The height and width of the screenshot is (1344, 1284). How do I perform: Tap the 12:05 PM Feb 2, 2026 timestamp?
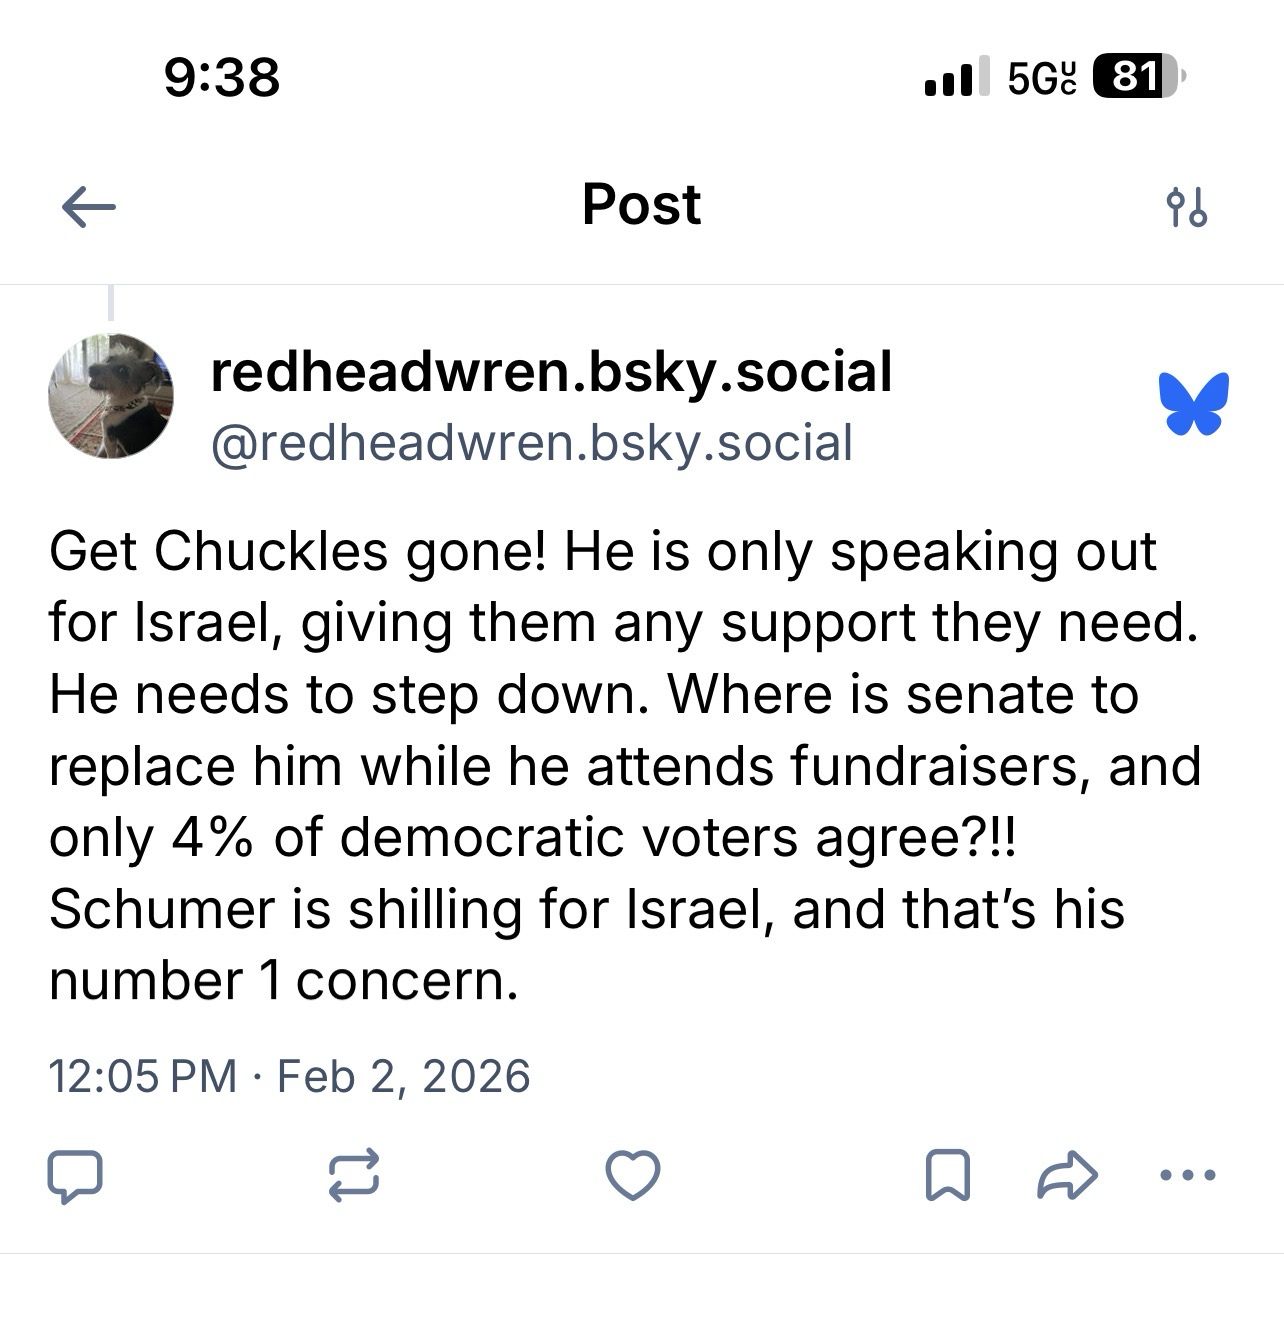(x=289, y=1077)
